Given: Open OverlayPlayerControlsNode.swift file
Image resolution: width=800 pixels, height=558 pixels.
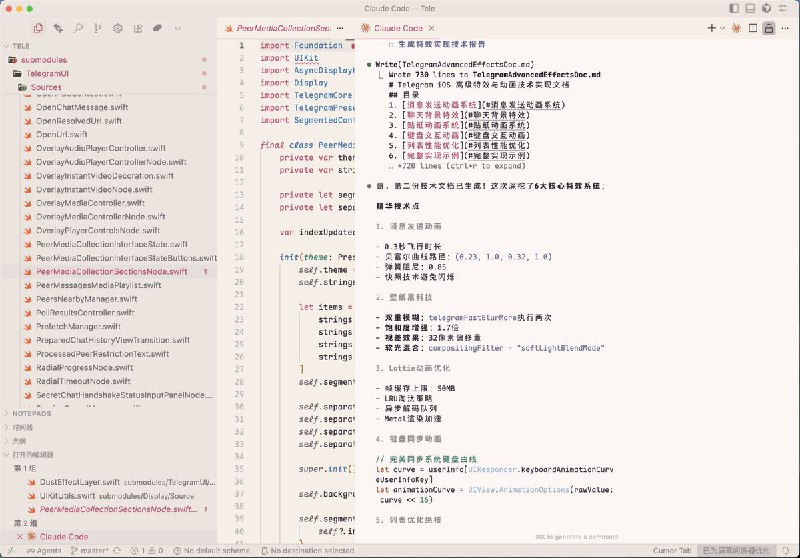Looking at the screenshot, I should [x=97, y=230].
